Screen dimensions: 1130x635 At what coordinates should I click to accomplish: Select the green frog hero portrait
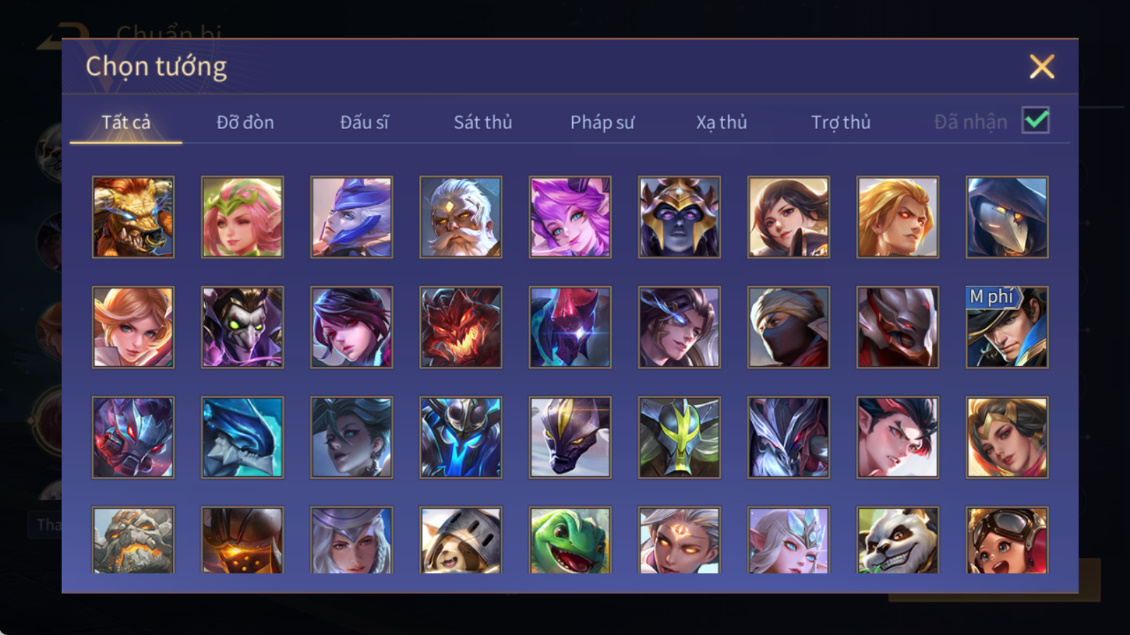pos(570,541)
